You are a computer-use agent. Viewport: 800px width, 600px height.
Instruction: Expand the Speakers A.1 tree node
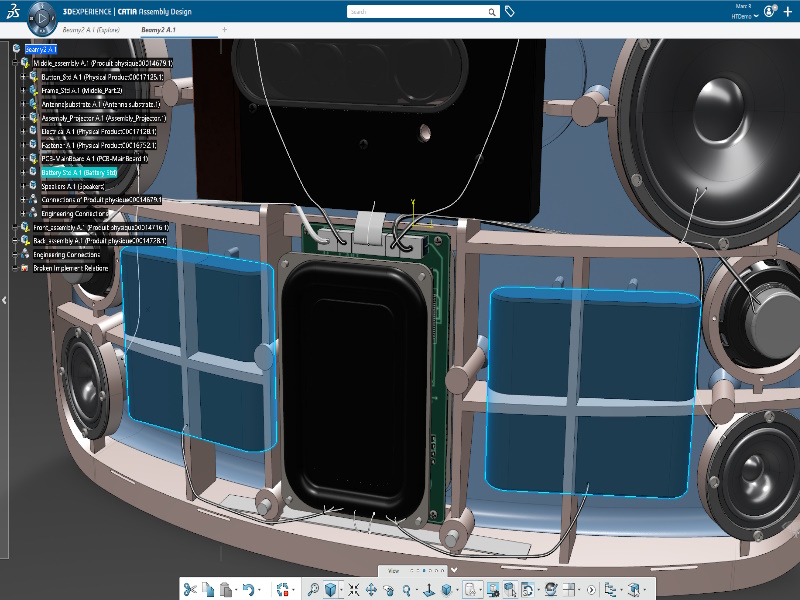22,186
